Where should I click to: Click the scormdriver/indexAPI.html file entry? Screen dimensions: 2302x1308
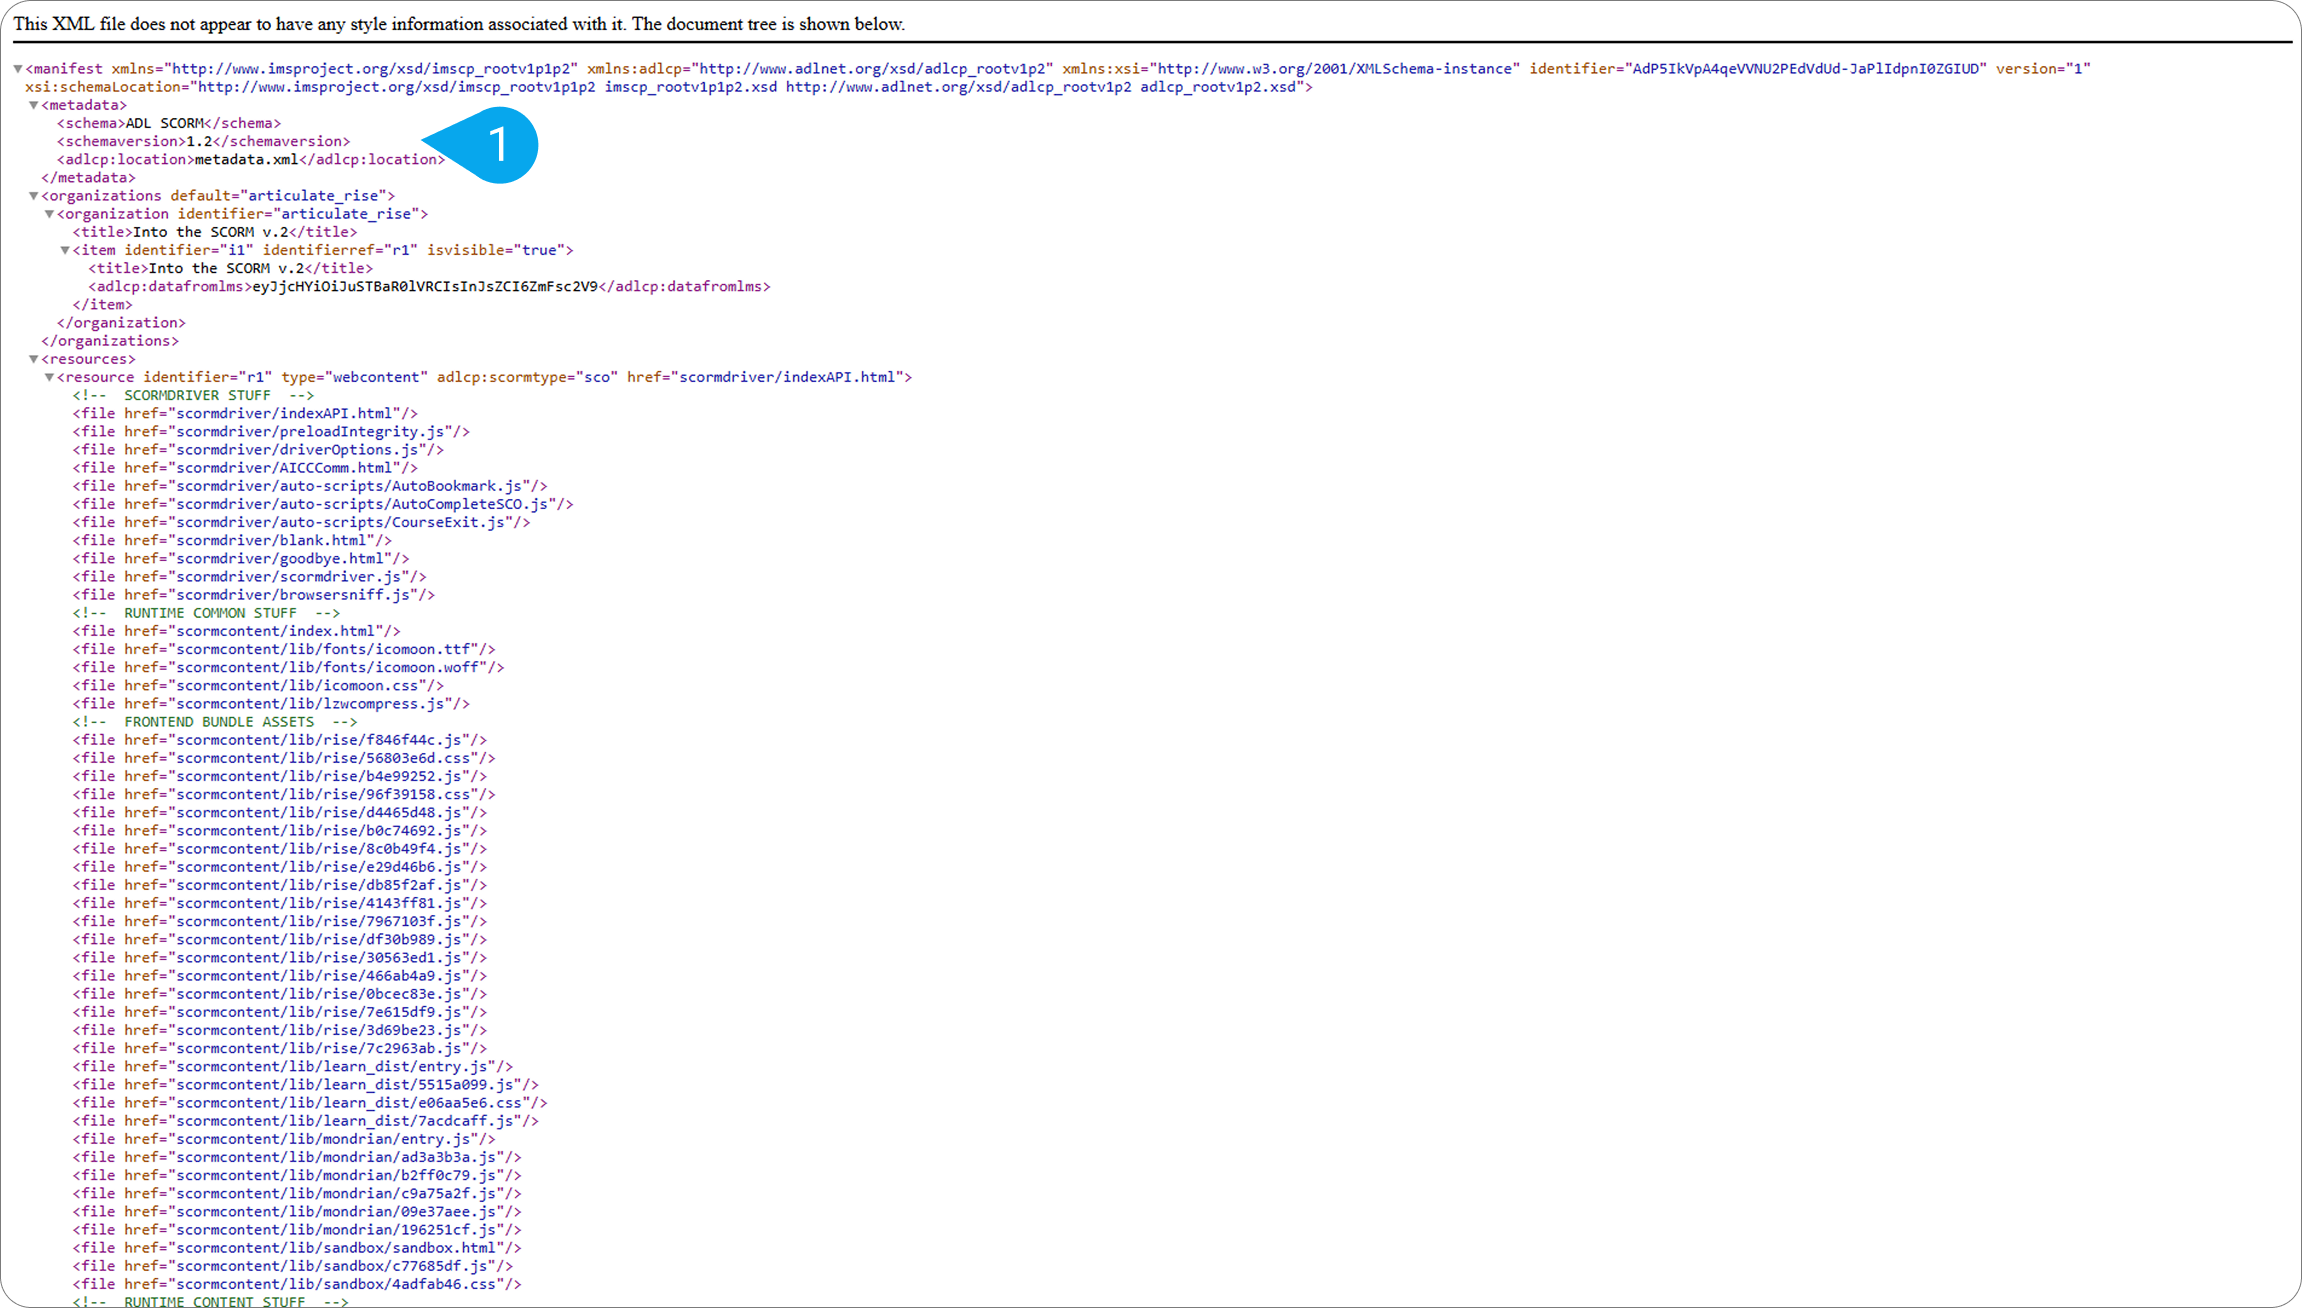[x=245, y=413]
